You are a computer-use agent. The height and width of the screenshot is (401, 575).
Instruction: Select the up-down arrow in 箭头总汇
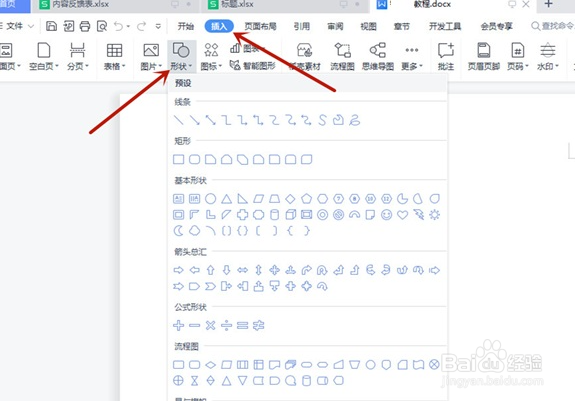coord(259,270)
